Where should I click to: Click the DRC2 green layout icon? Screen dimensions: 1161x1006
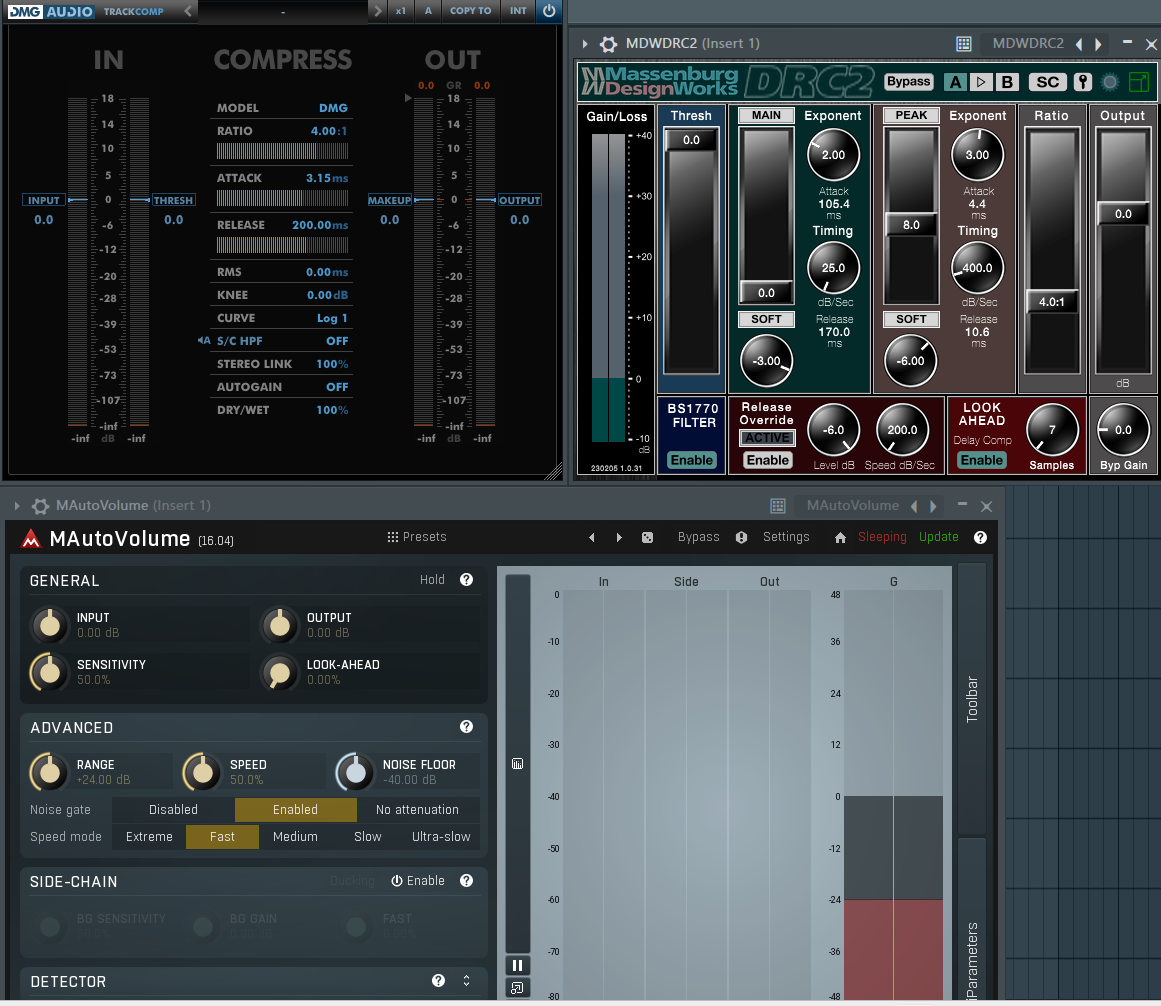pos(1139,81)
